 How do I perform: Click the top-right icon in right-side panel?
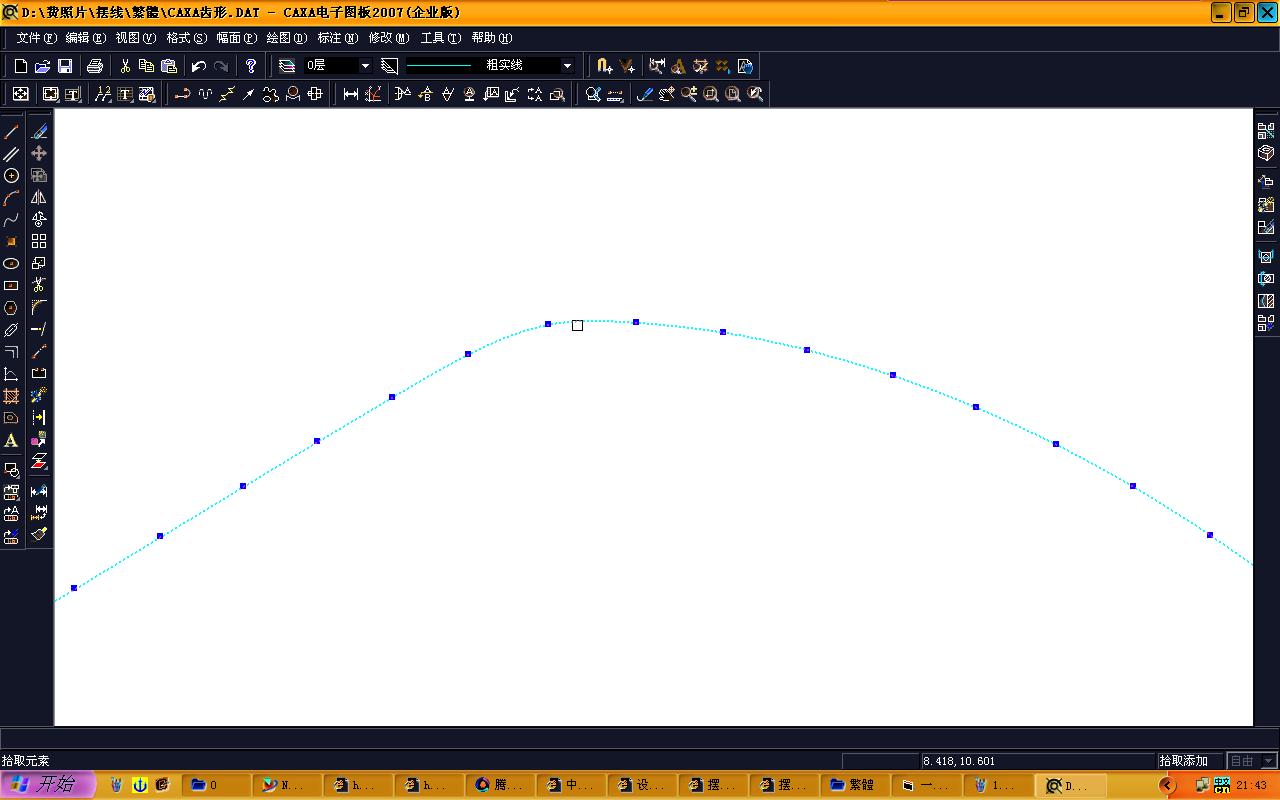click(1266, 131)
